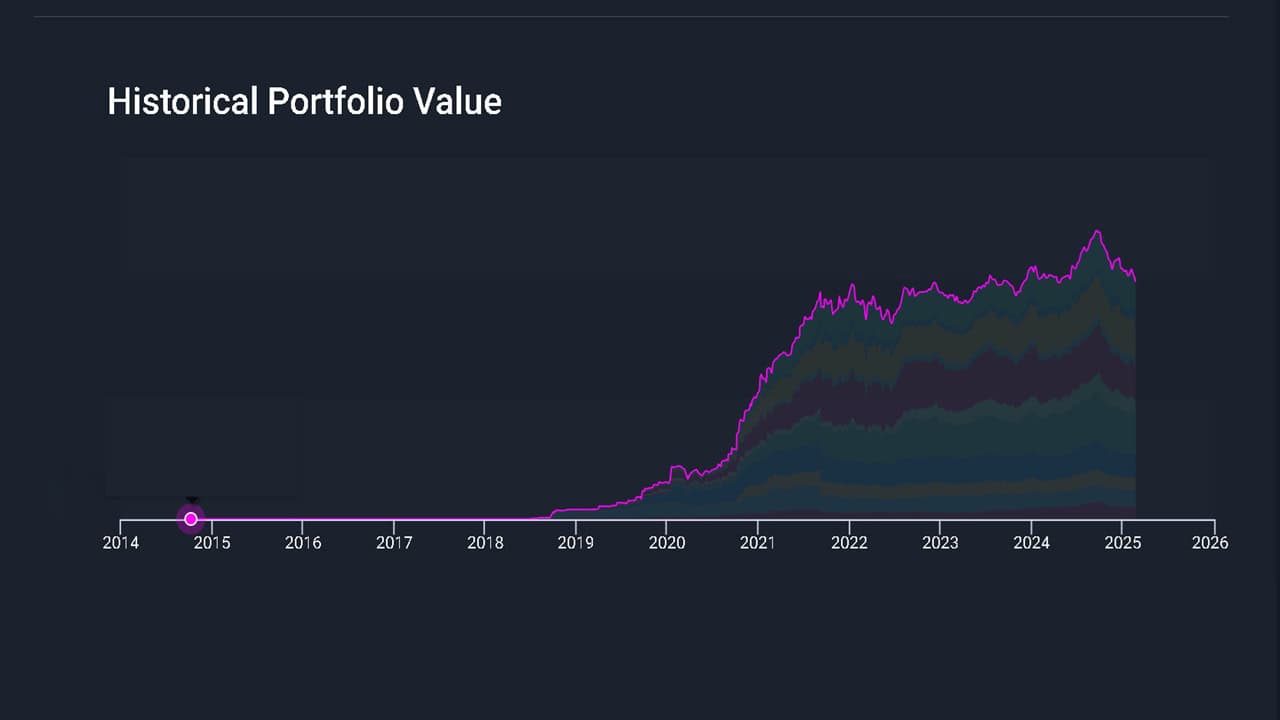Click the small arrow above the slider handle

click(x=190, y=501)
